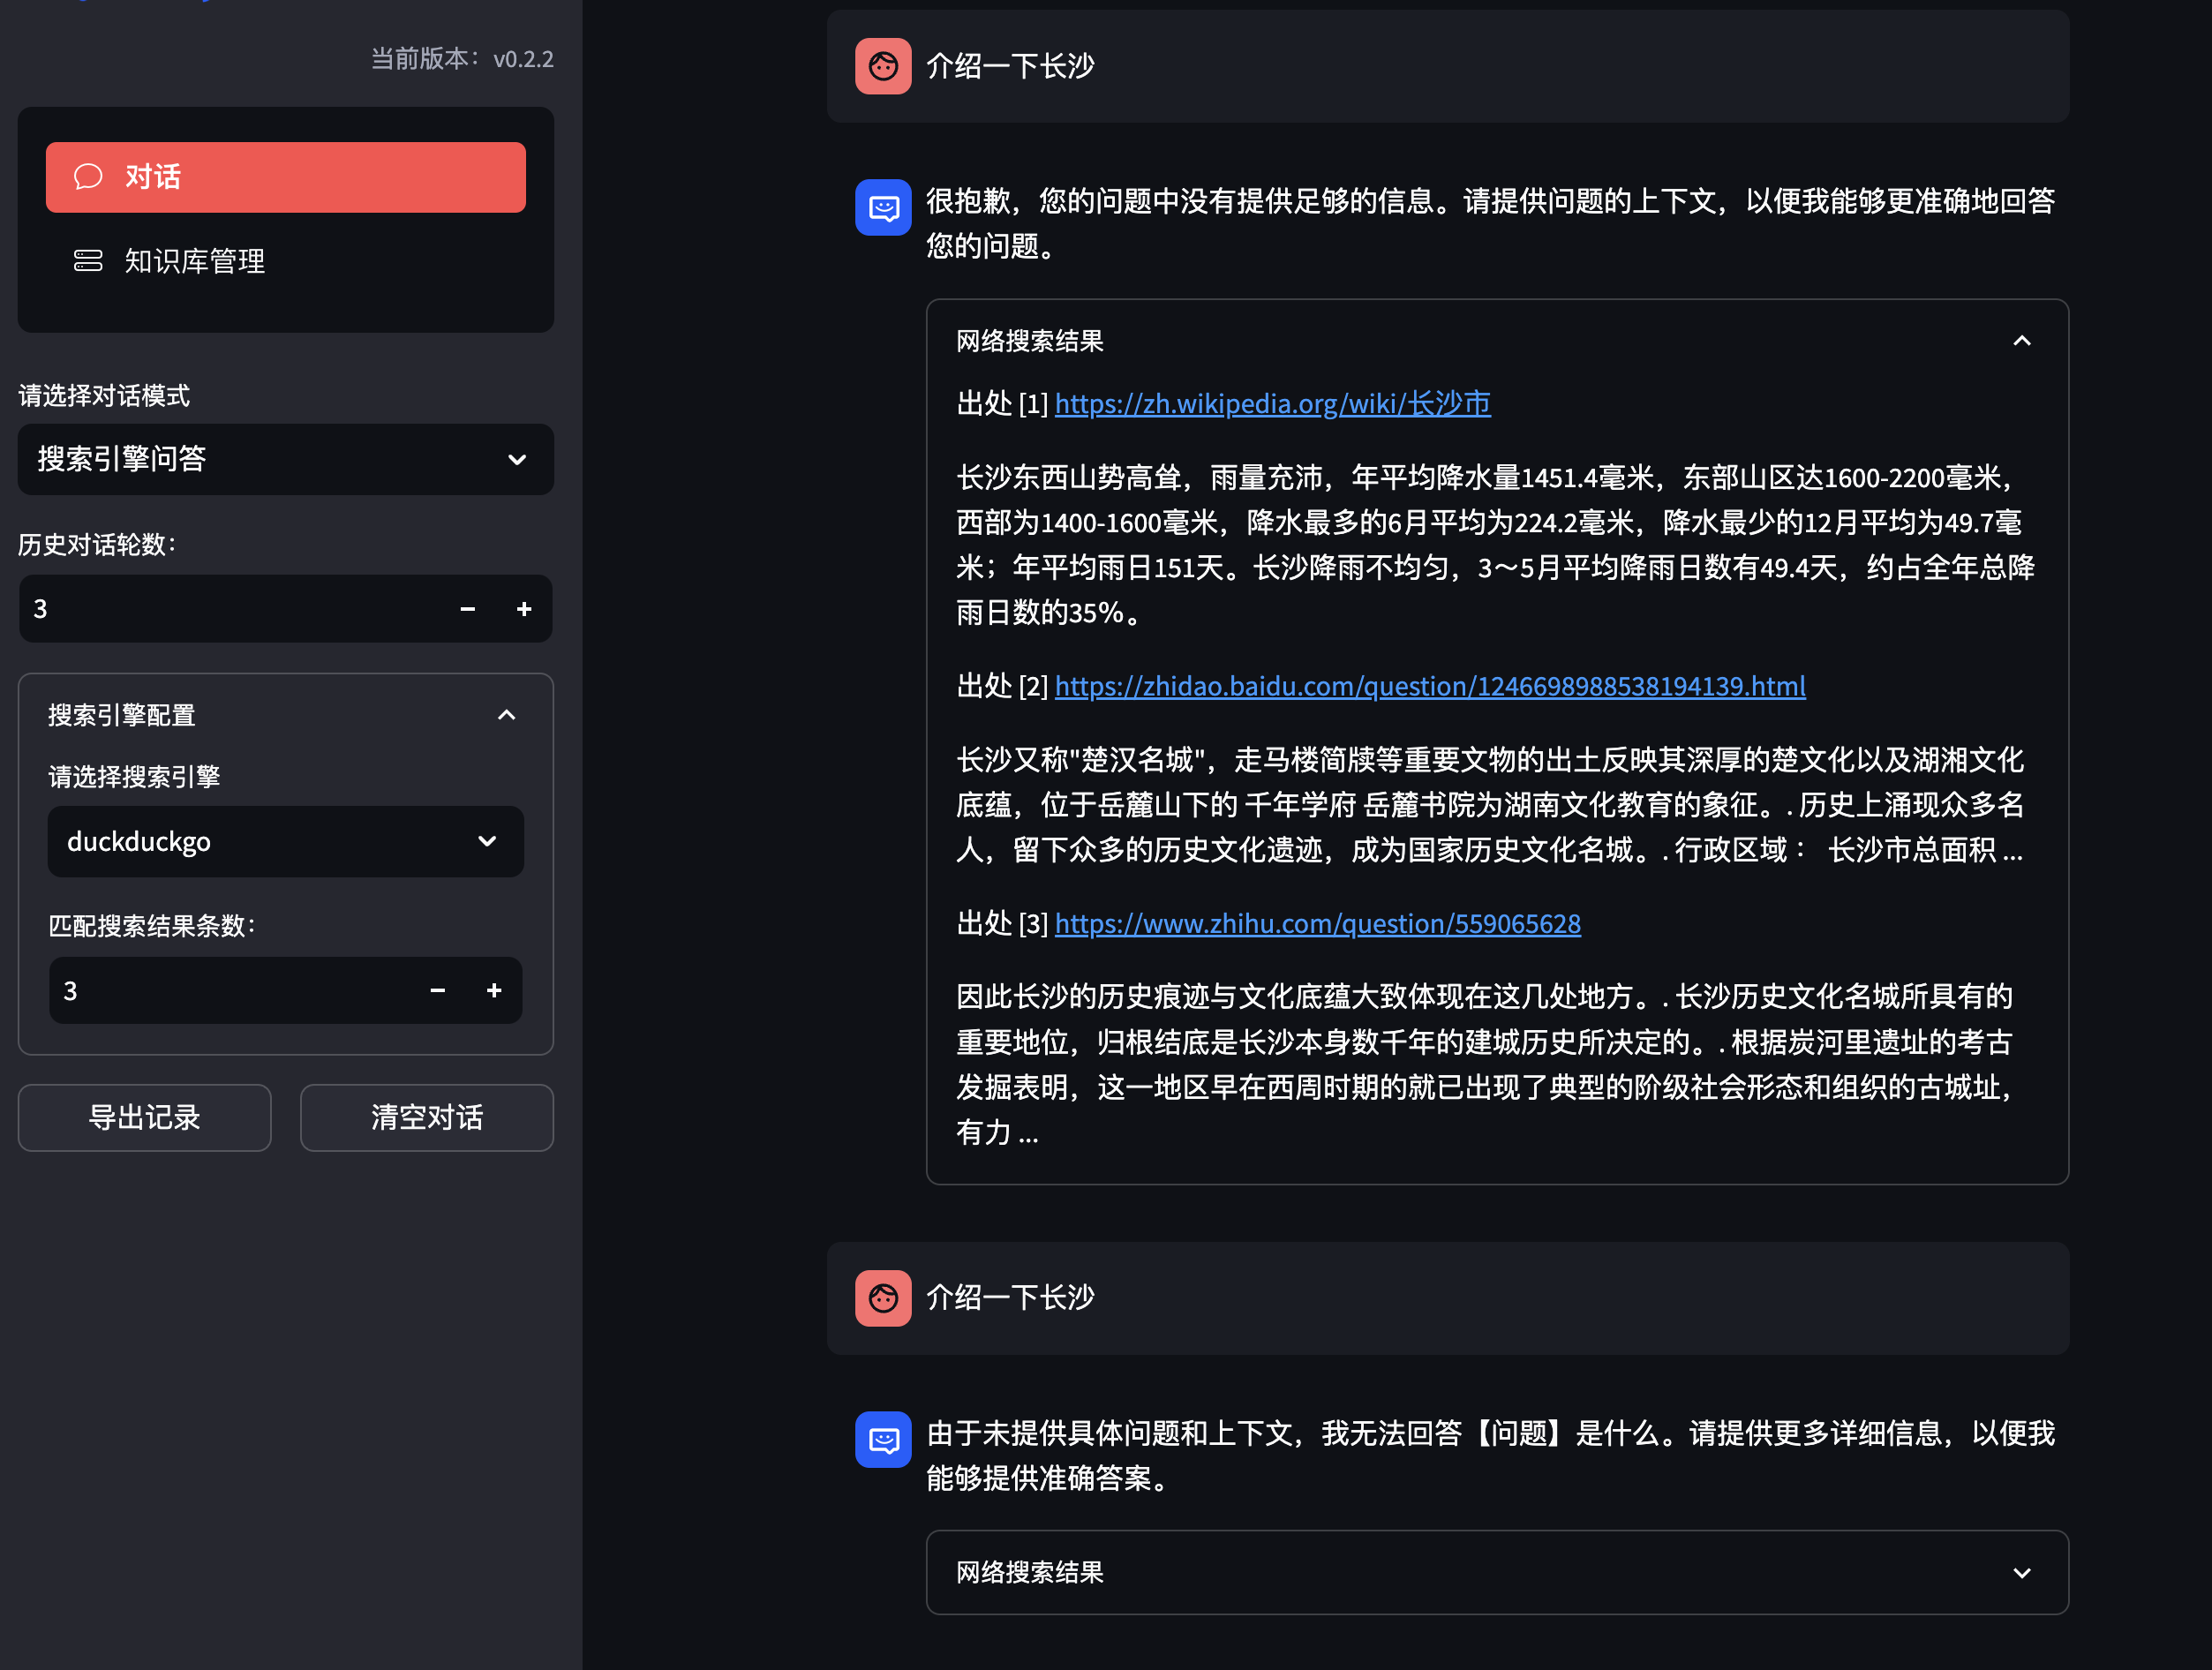Open the Zhihu question link in 出处 [3]
The width and height of the screenshot is (2212, 1670).
click(1317, 923)
